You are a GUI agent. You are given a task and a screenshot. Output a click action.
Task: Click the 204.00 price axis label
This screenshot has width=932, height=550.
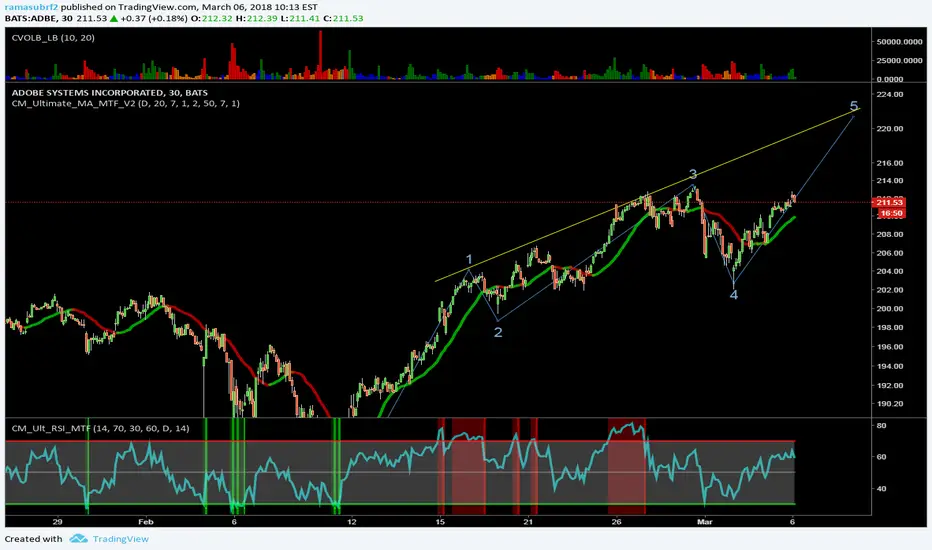[x=889, y=271]
